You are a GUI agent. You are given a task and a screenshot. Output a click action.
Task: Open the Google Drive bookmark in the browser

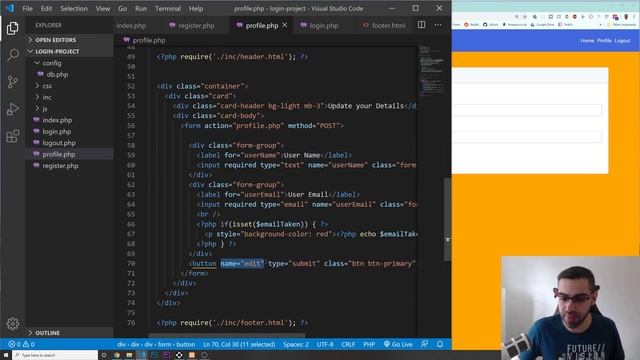click(542, 24)
